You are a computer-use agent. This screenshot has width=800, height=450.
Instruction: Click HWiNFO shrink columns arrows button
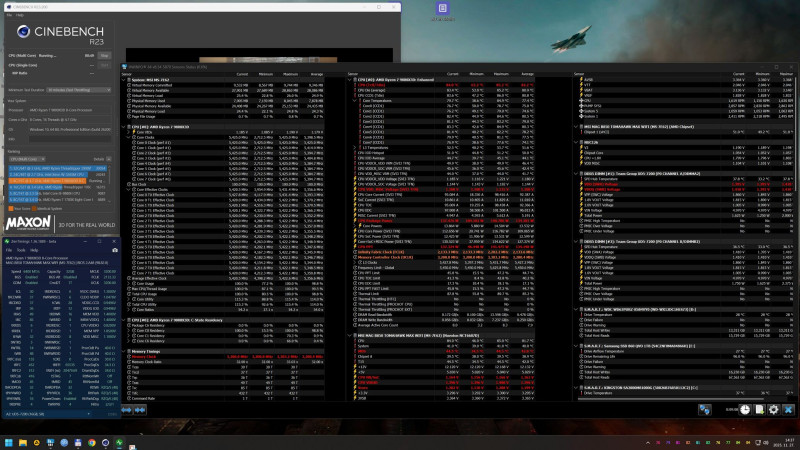click(x=140, y=409)
